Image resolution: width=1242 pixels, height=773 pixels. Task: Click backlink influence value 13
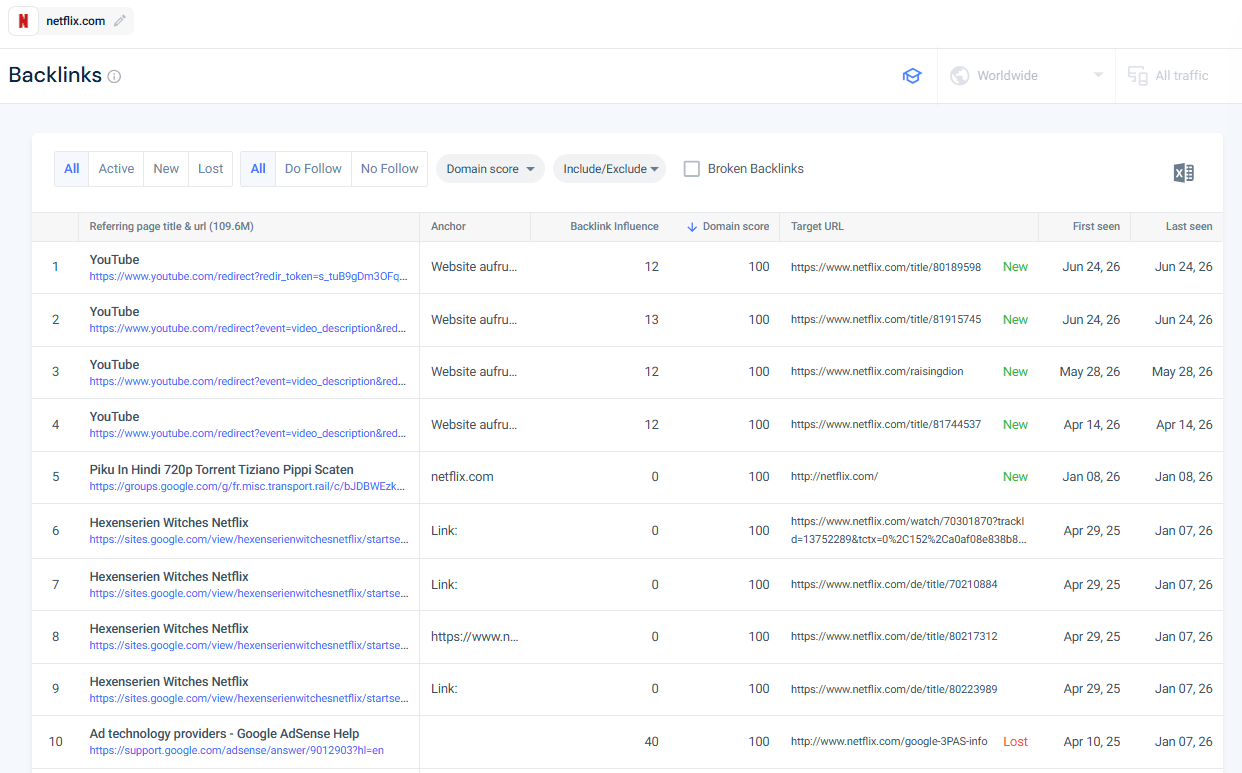tap(652, 320)
